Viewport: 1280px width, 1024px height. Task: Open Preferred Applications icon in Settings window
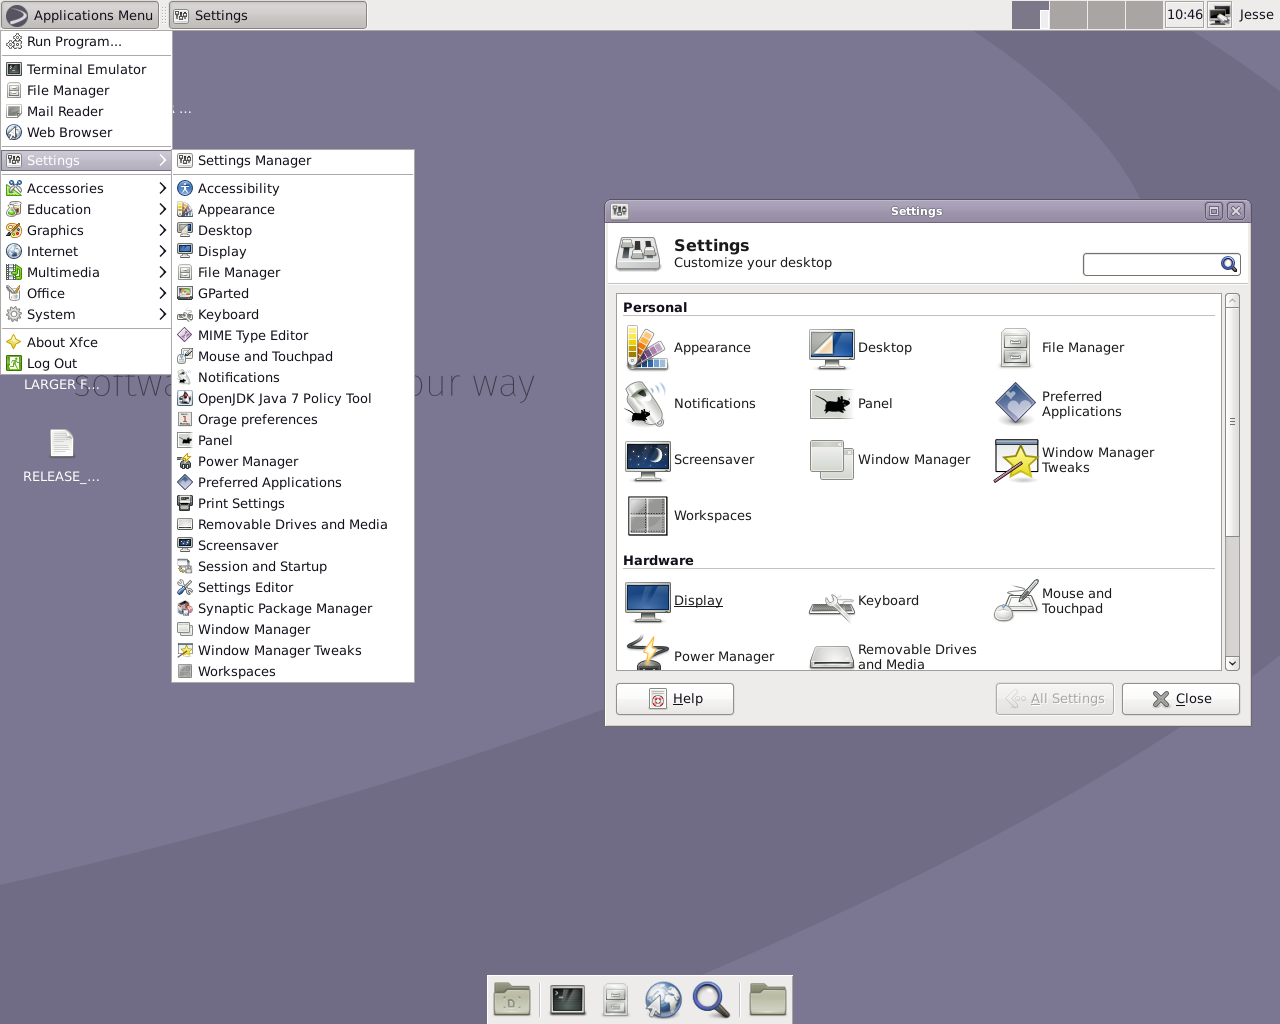(x=1015, y=403)
